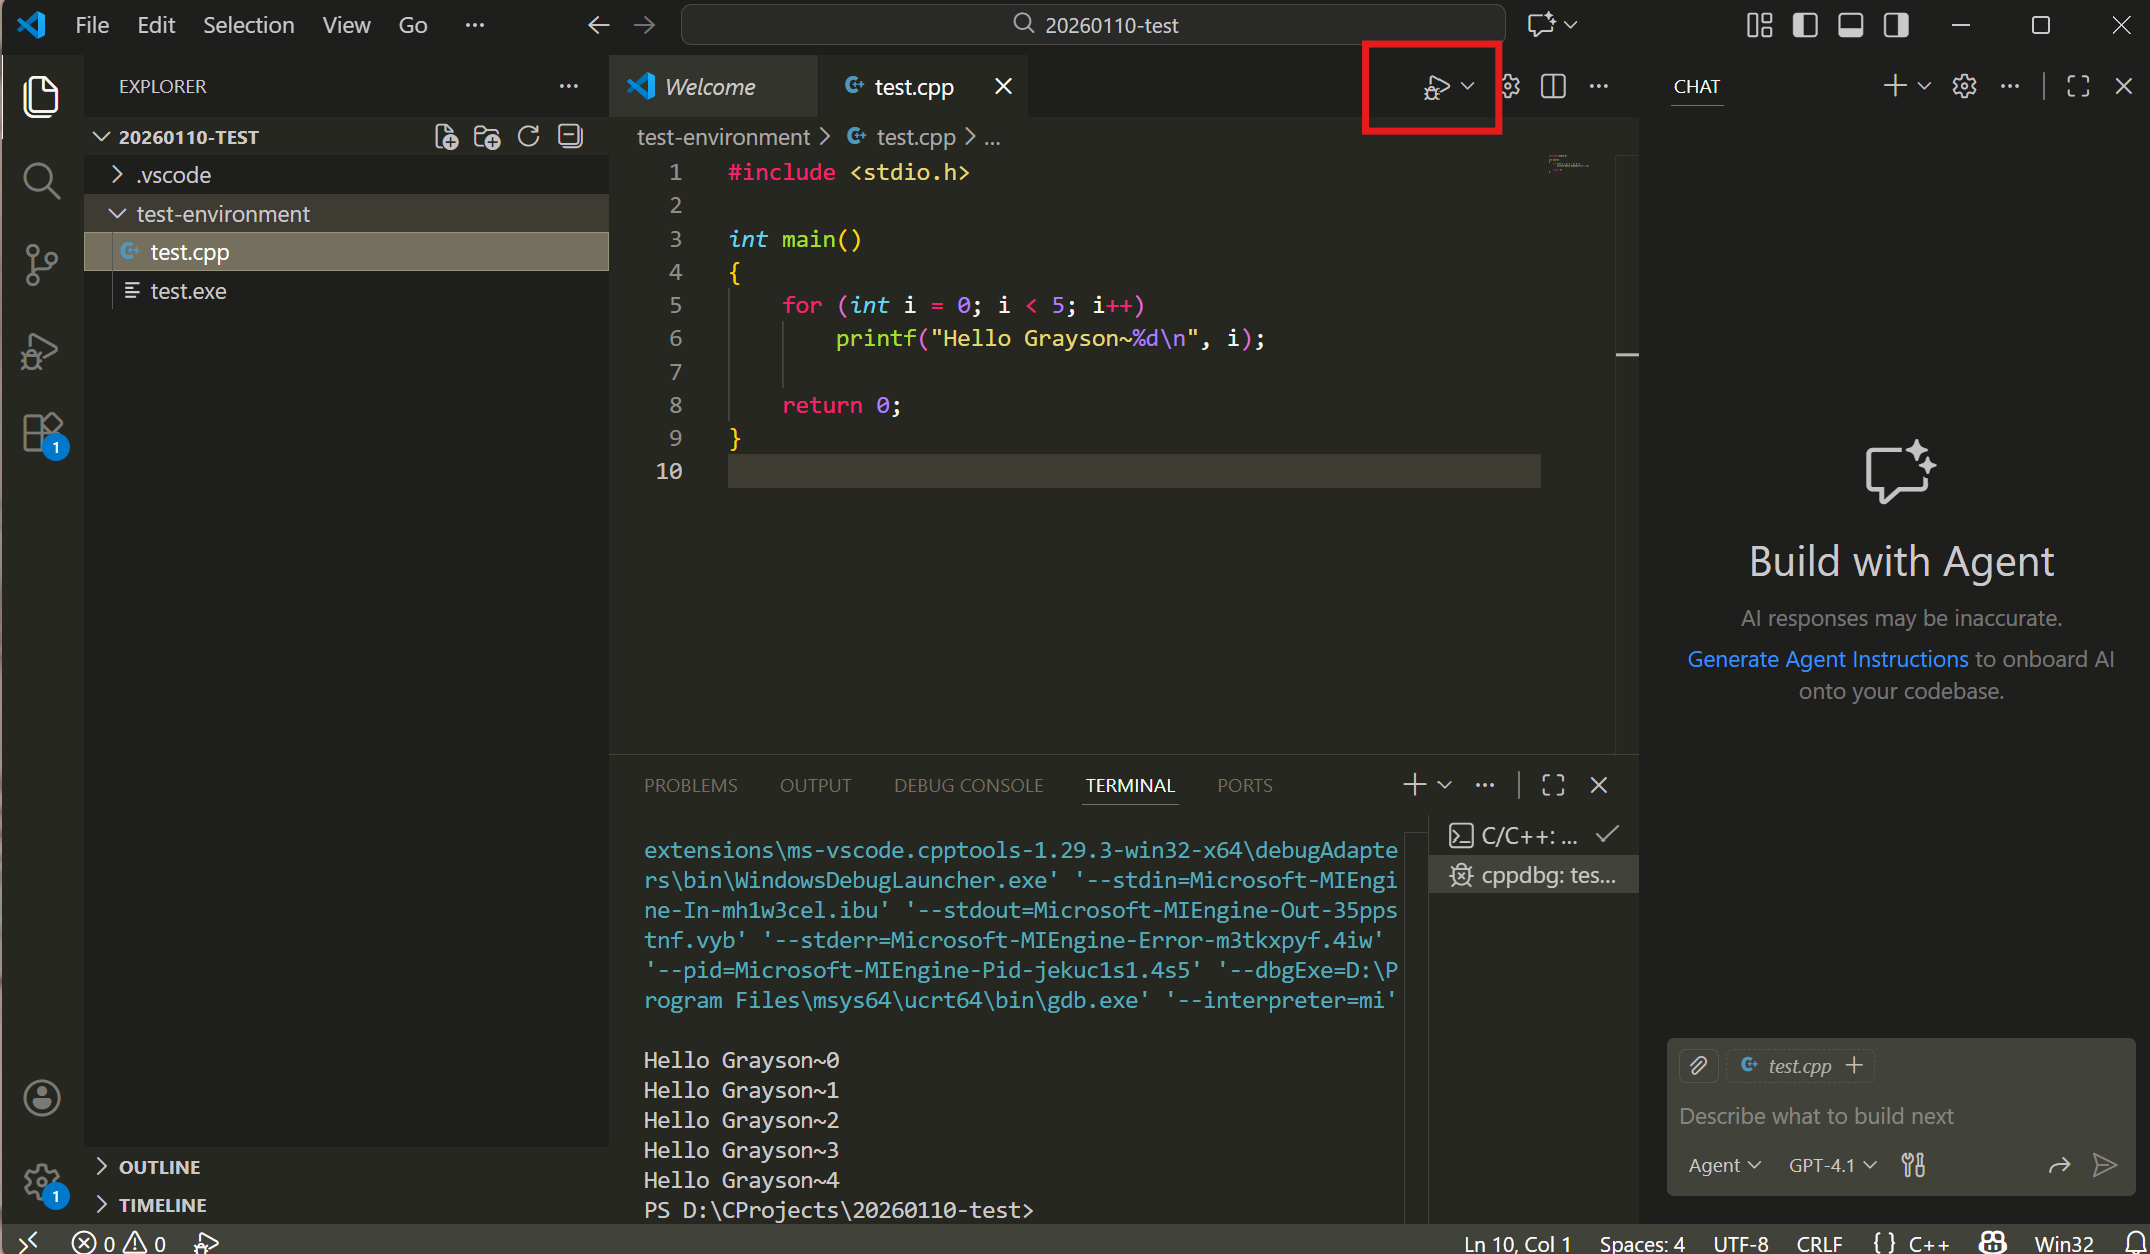Switch to the Welcome tab

point(713,87)
